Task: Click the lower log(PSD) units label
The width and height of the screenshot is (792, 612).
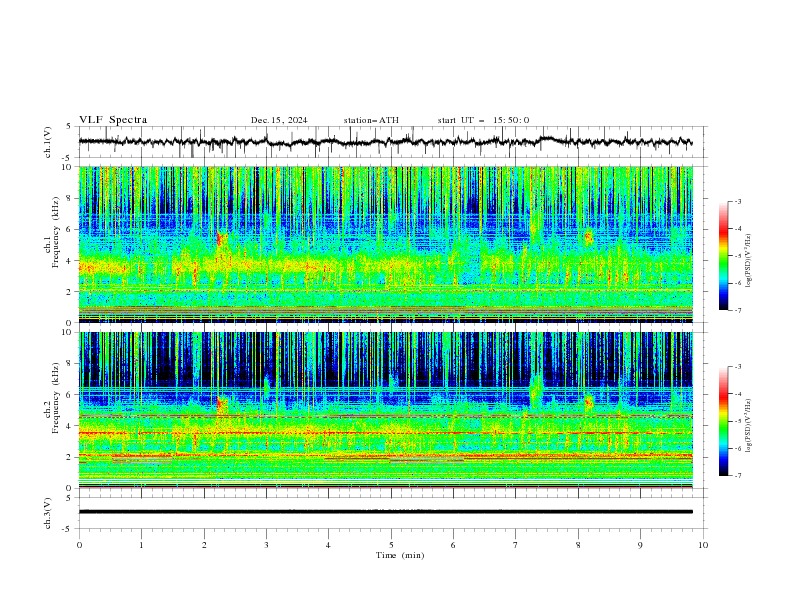Action: [749, 426]
